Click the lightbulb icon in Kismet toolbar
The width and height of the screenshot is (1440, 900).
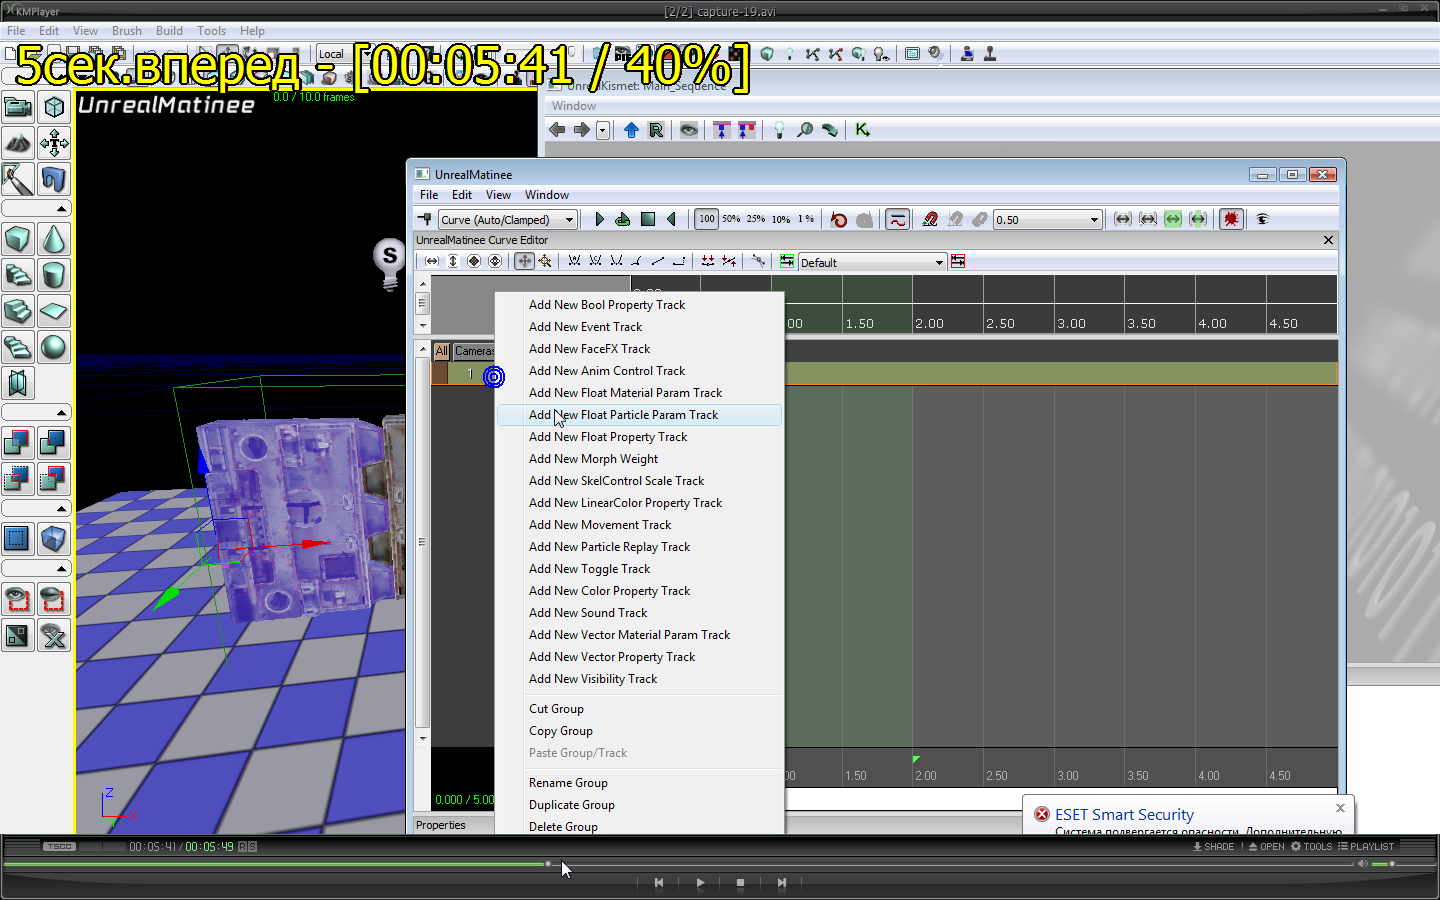tap(779, 130)
